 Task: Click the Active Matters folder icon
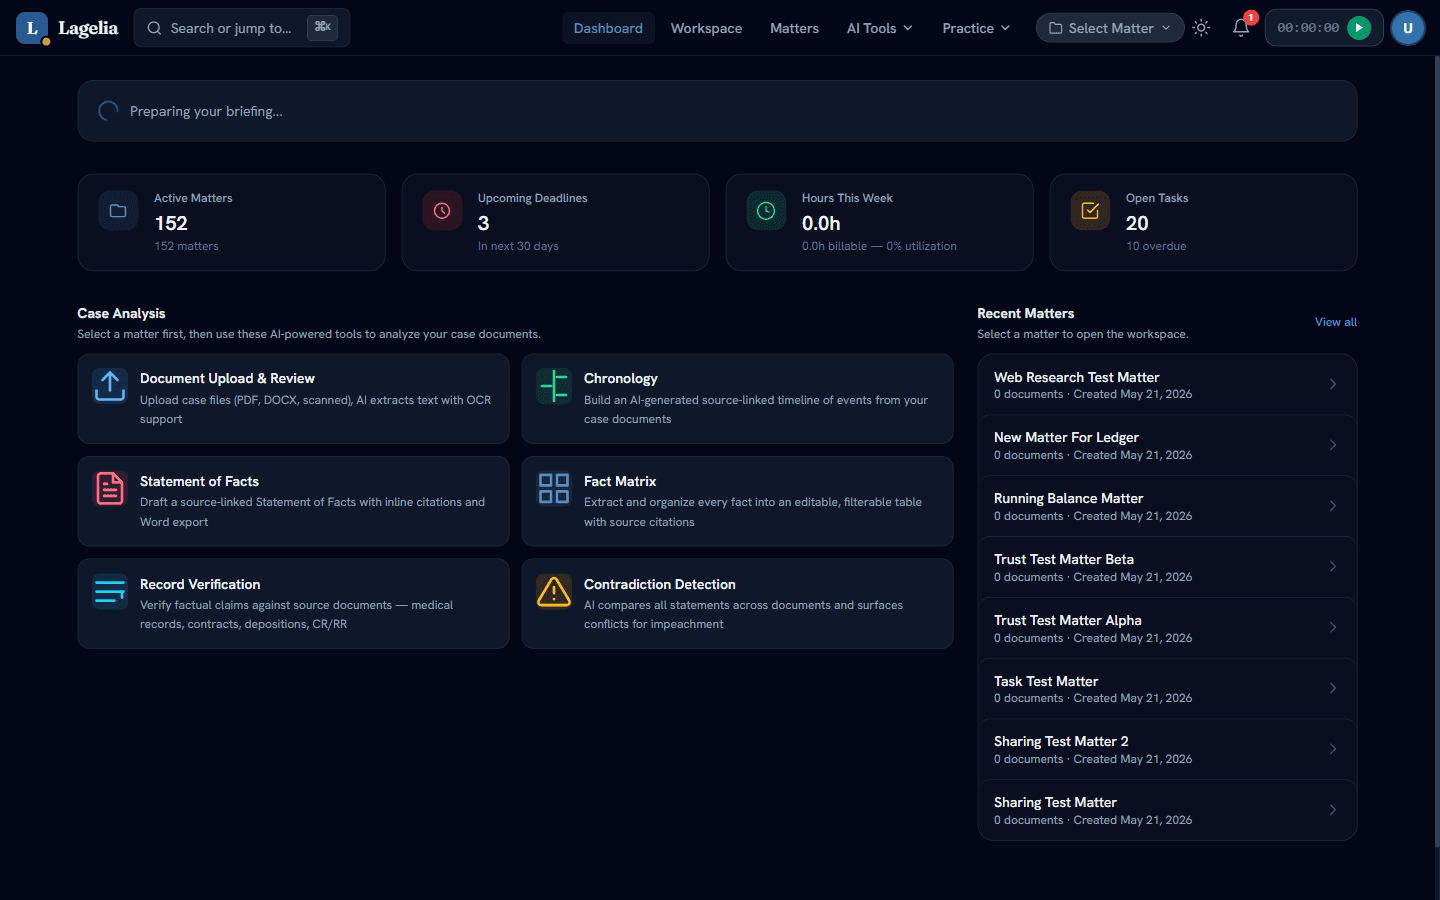coord(118,211)
